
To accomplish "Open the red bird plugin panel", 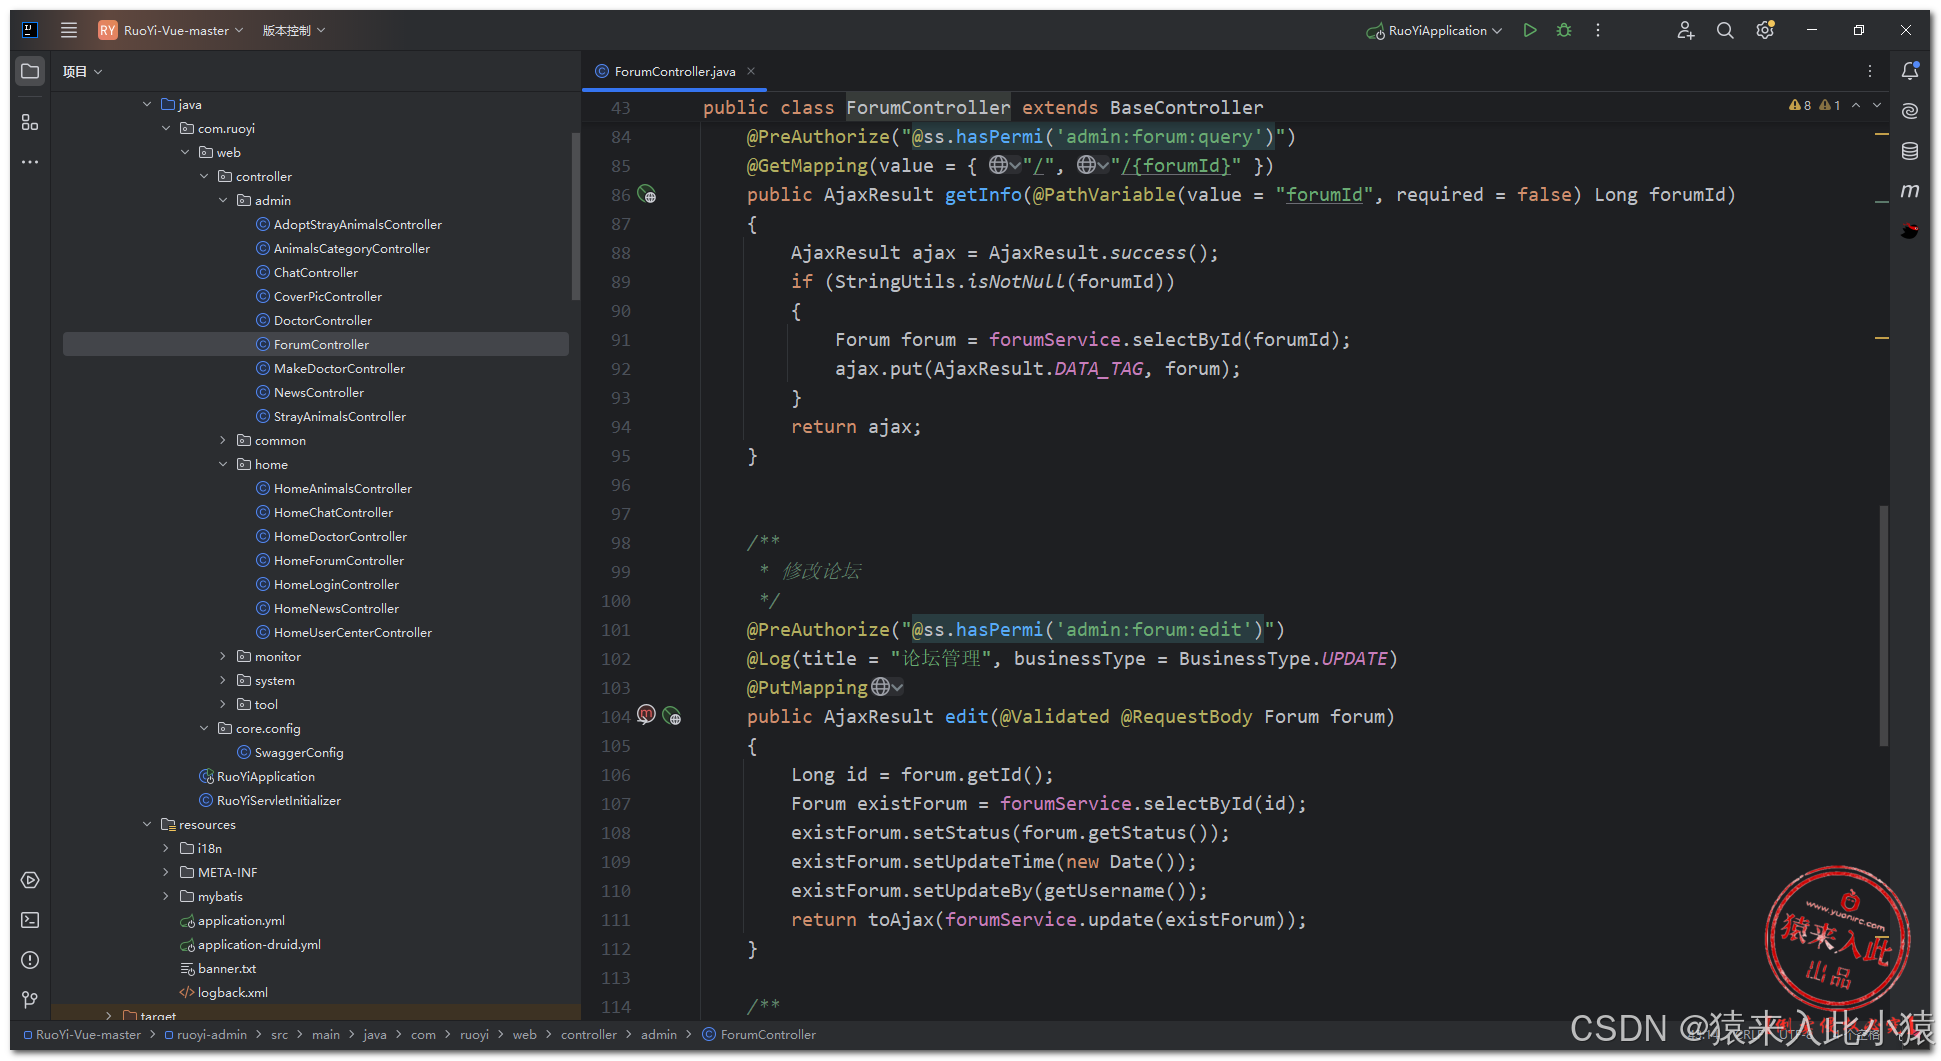I will pyautogui.click(x=1910, y=231).
